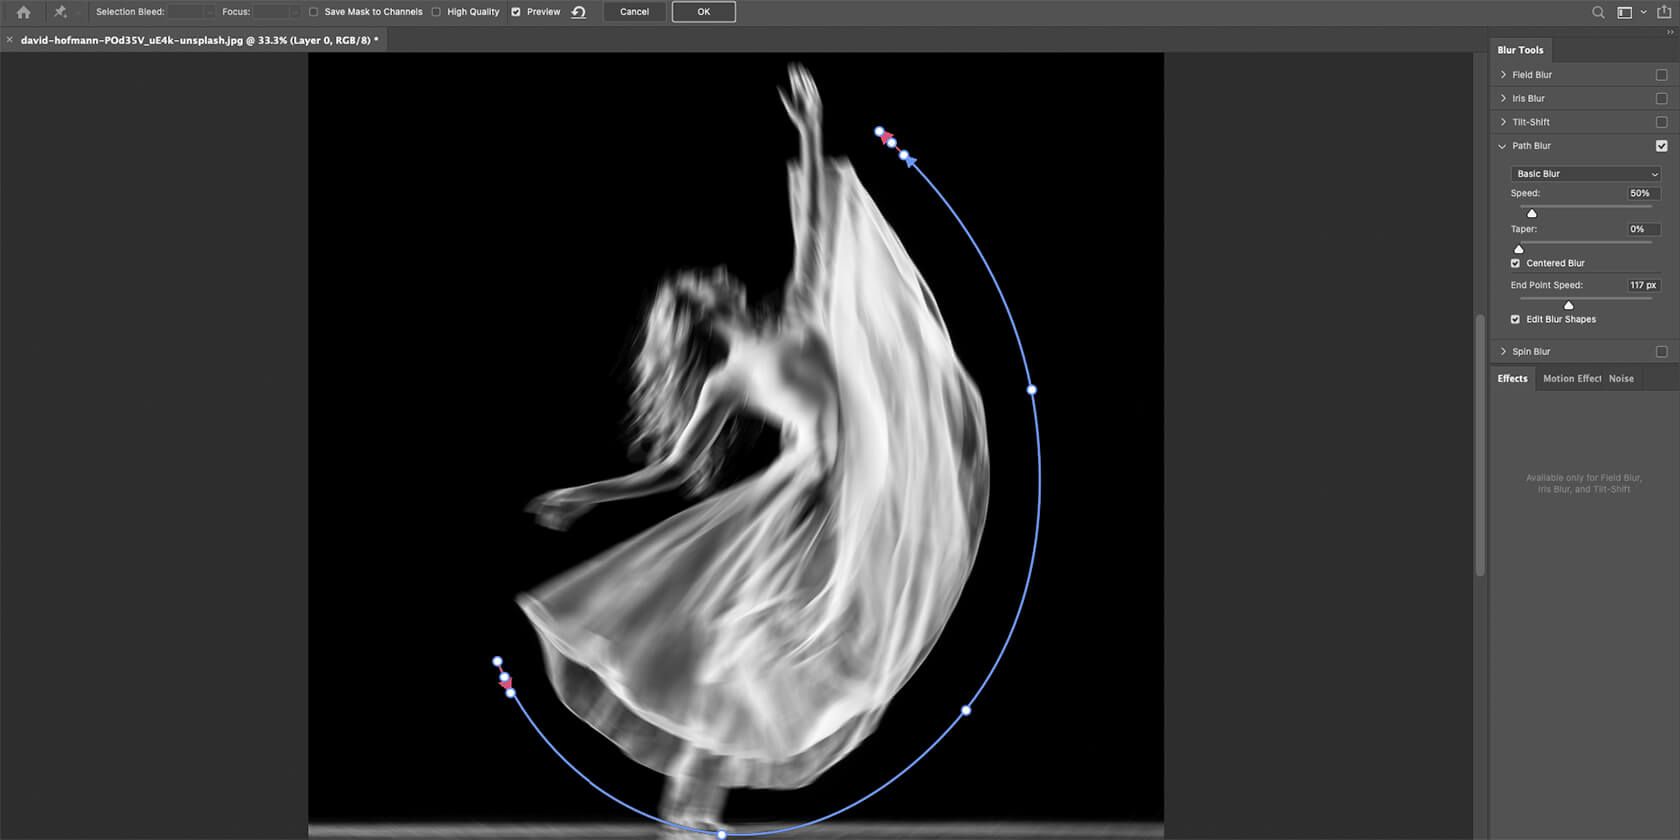
Task: Click the reset (undo arrow) icon
Action: point(578,12)
